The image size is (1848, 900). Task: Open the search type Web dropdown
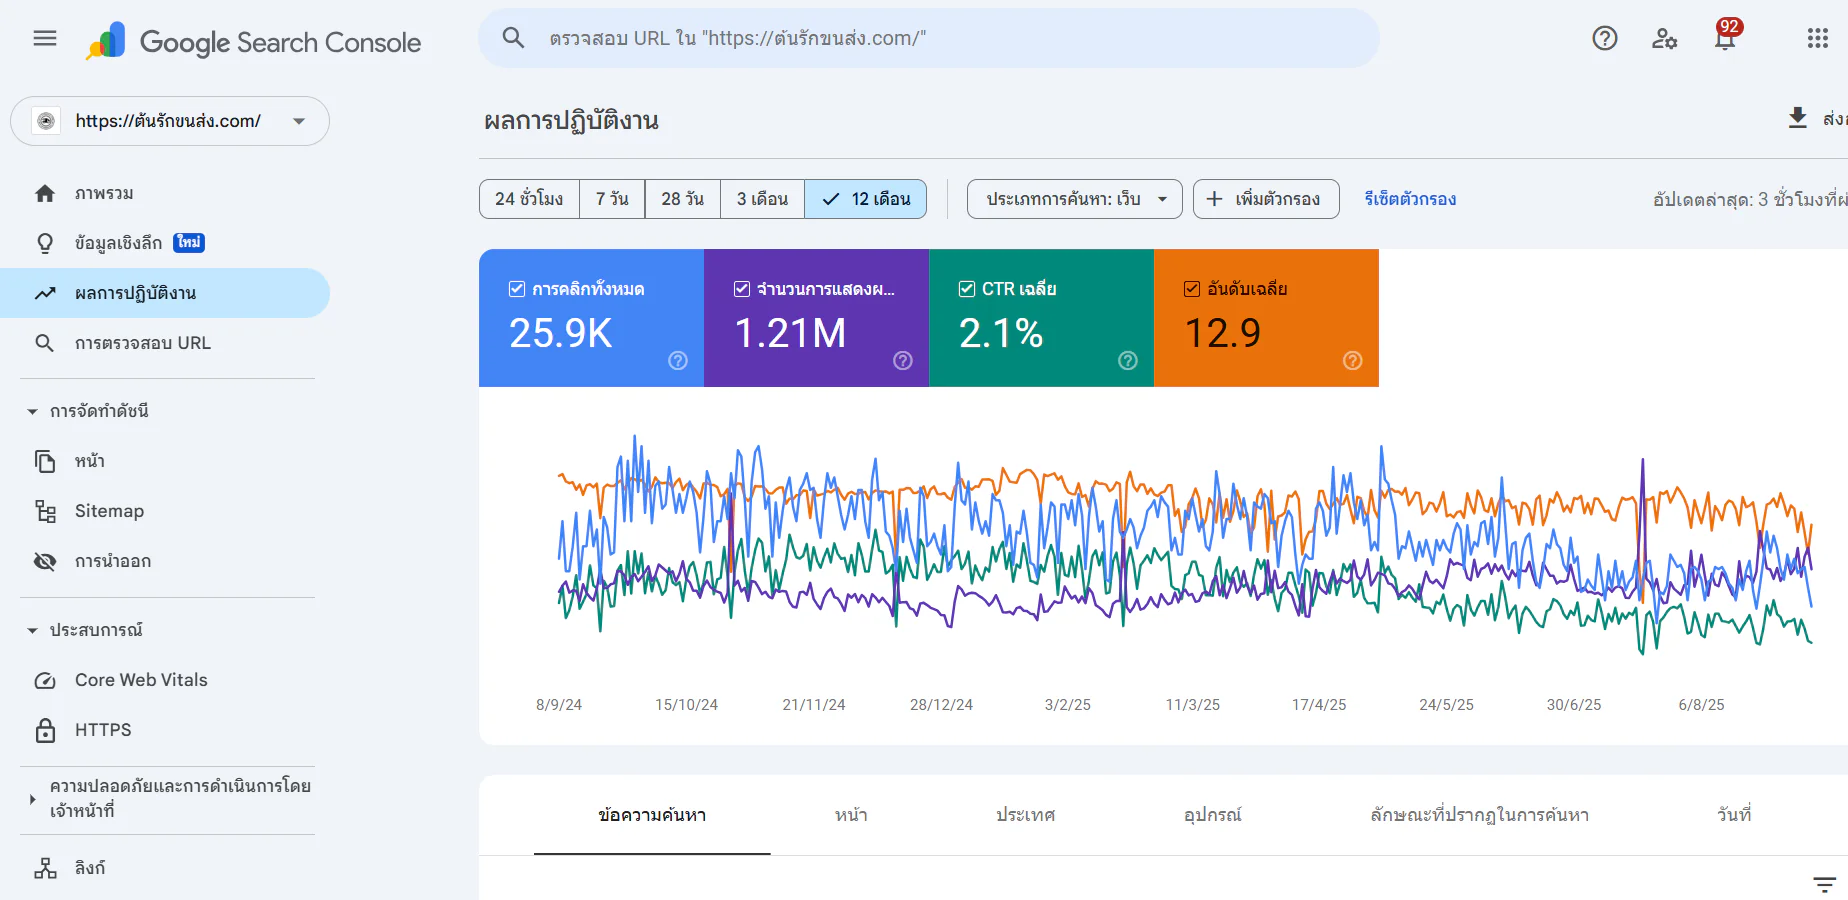[x=1074, y=199]
